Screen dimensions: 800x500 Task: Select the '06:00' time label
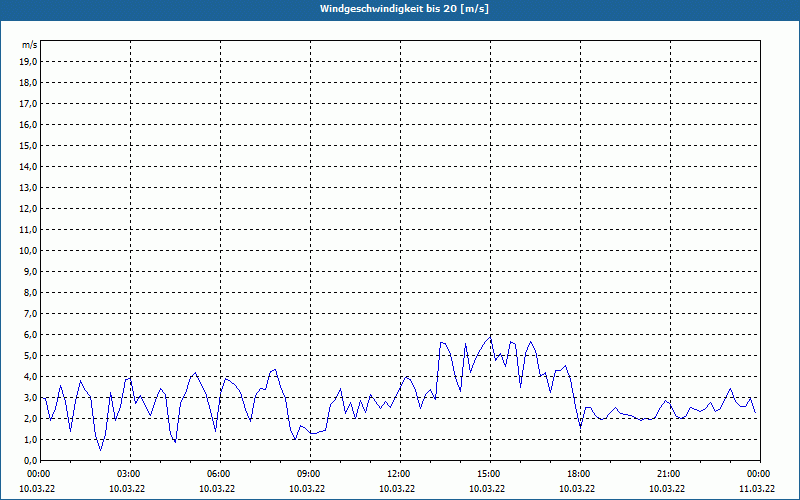coord(220,474)
